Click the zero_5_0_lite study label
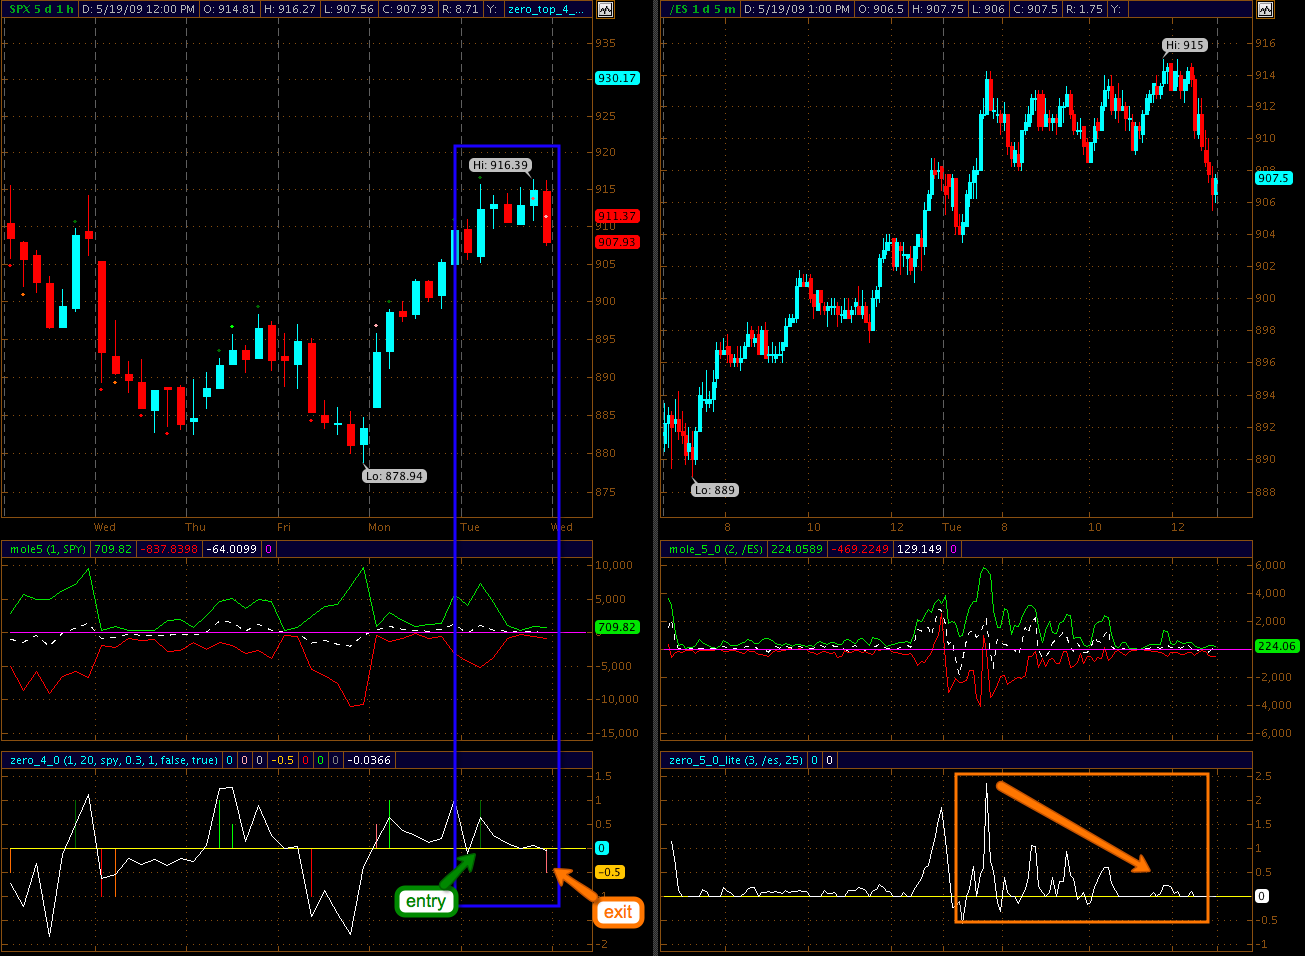Screen dimensions: 1305x956 (735, 760)
